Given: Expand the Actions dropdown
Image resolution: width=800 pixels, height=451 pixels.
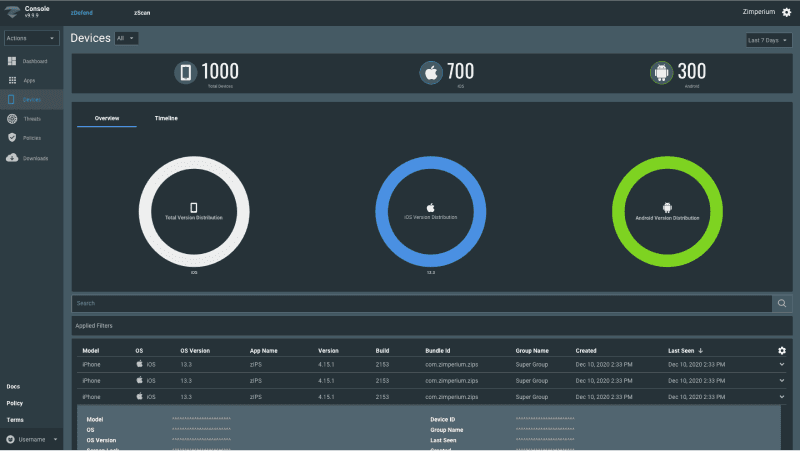Looking at the screenshot, I should (x=31, y=38).
